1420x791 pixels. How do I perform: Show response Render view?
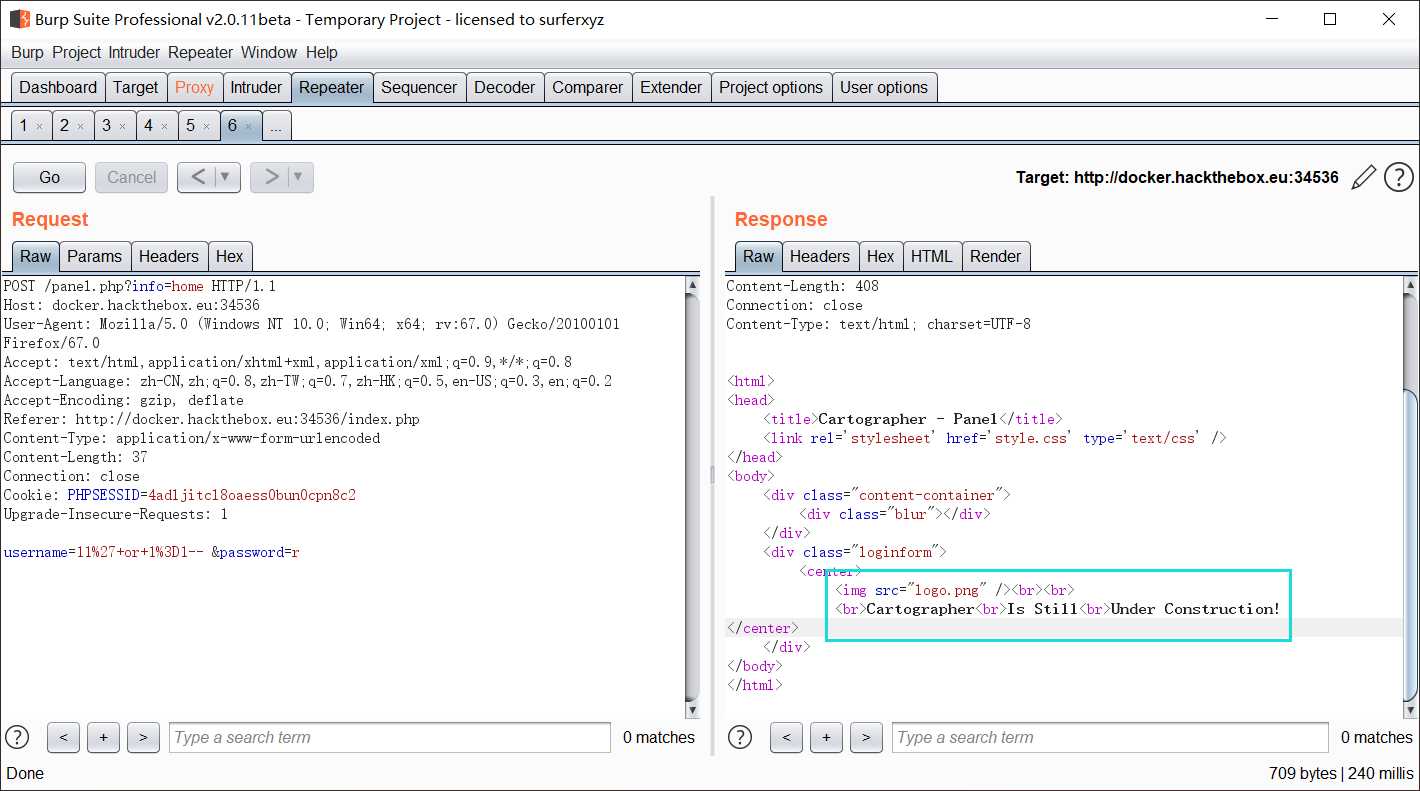[995, 256]
